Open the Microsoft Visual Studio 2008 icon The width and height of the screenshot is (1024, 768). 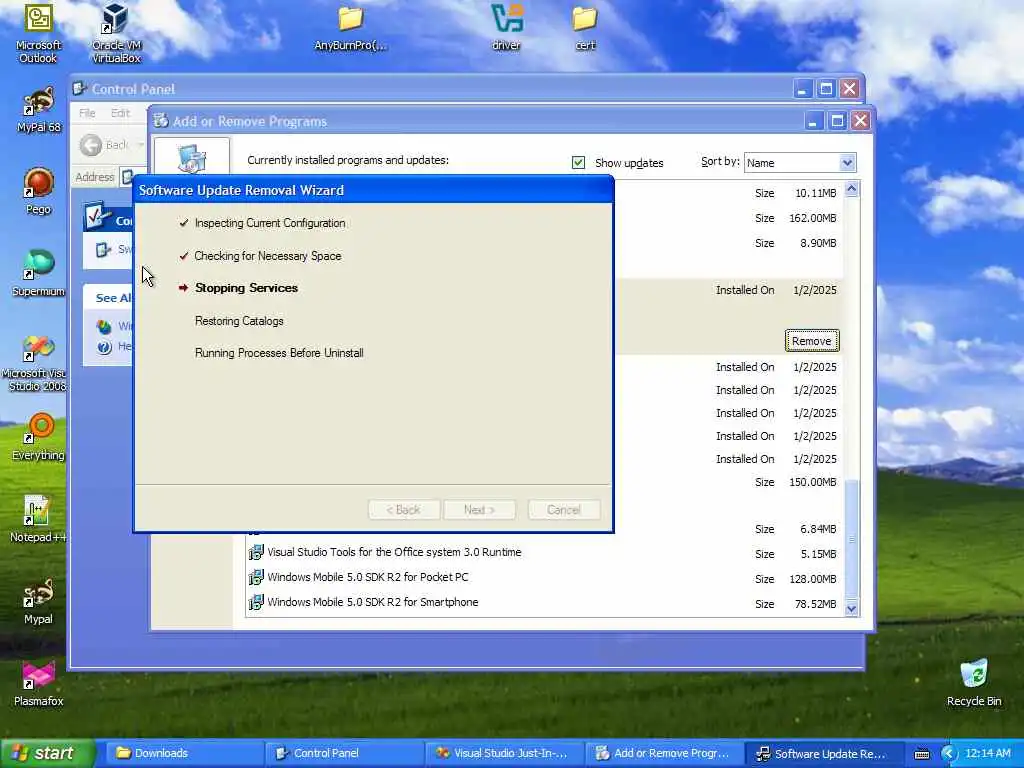pos(37,363)
